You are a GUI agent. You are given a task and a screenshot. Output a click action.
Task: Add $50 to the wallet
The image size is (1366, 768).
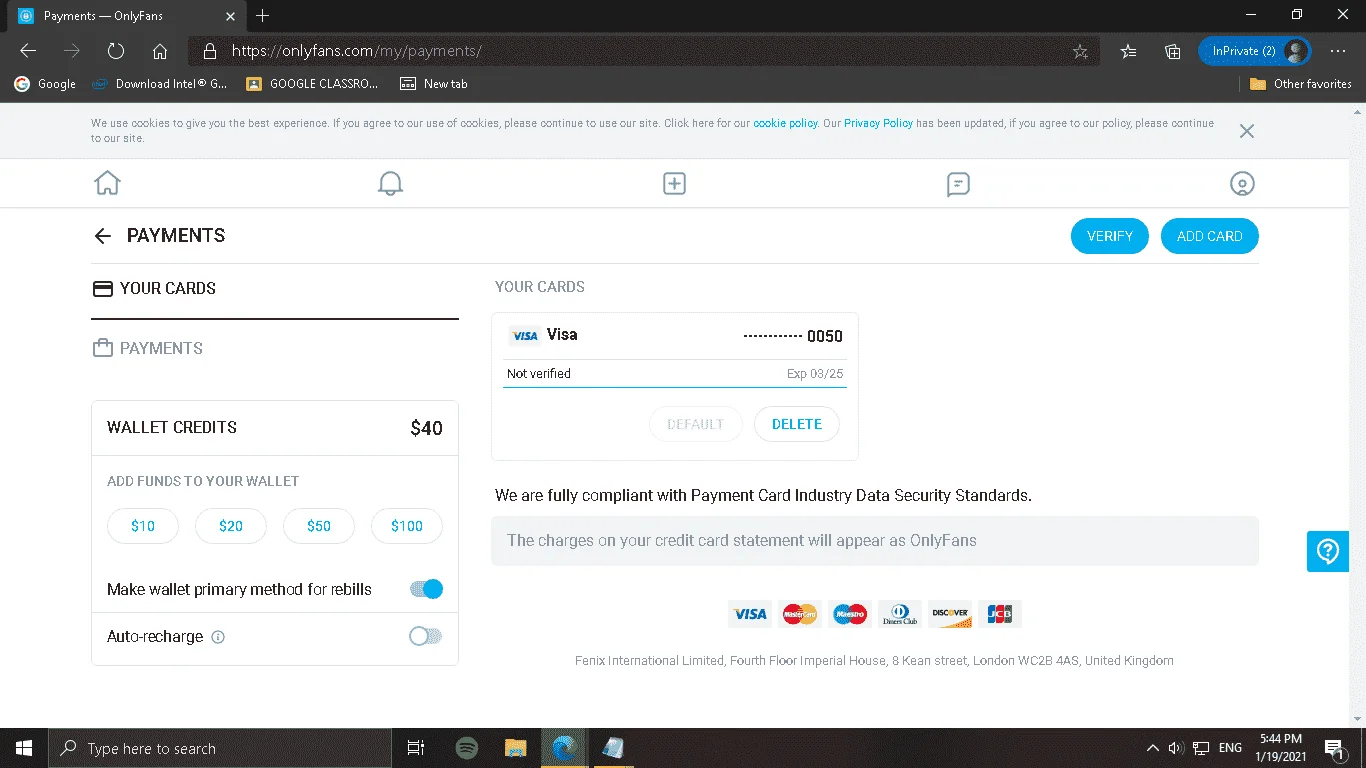tap(319, 526)
